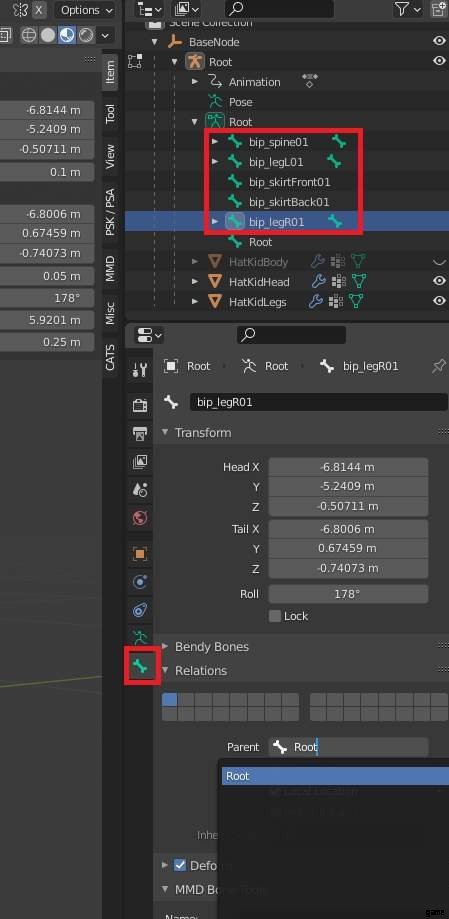Select bip_skirtFront01 bone in outliner
The height and width of the screenshot is (919, 449).
(x=290, y=182)
